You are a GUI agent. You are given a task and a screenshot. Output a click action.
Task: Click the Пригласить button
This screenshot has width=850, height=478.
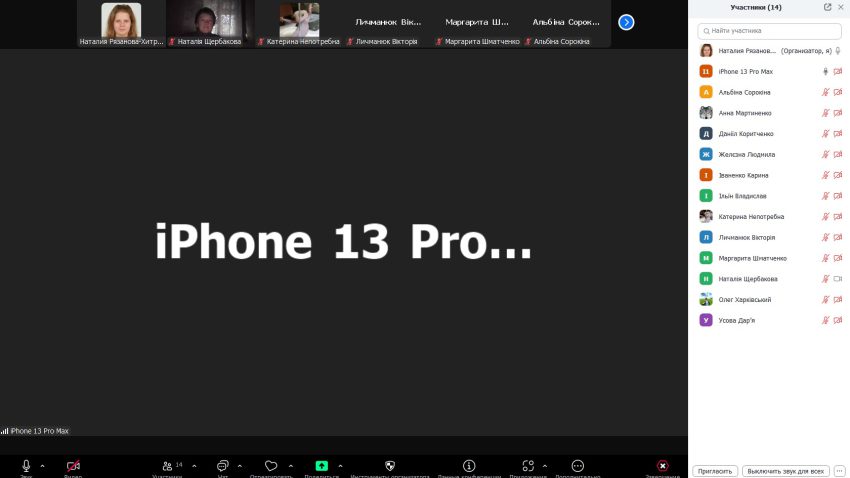point(715,471)
